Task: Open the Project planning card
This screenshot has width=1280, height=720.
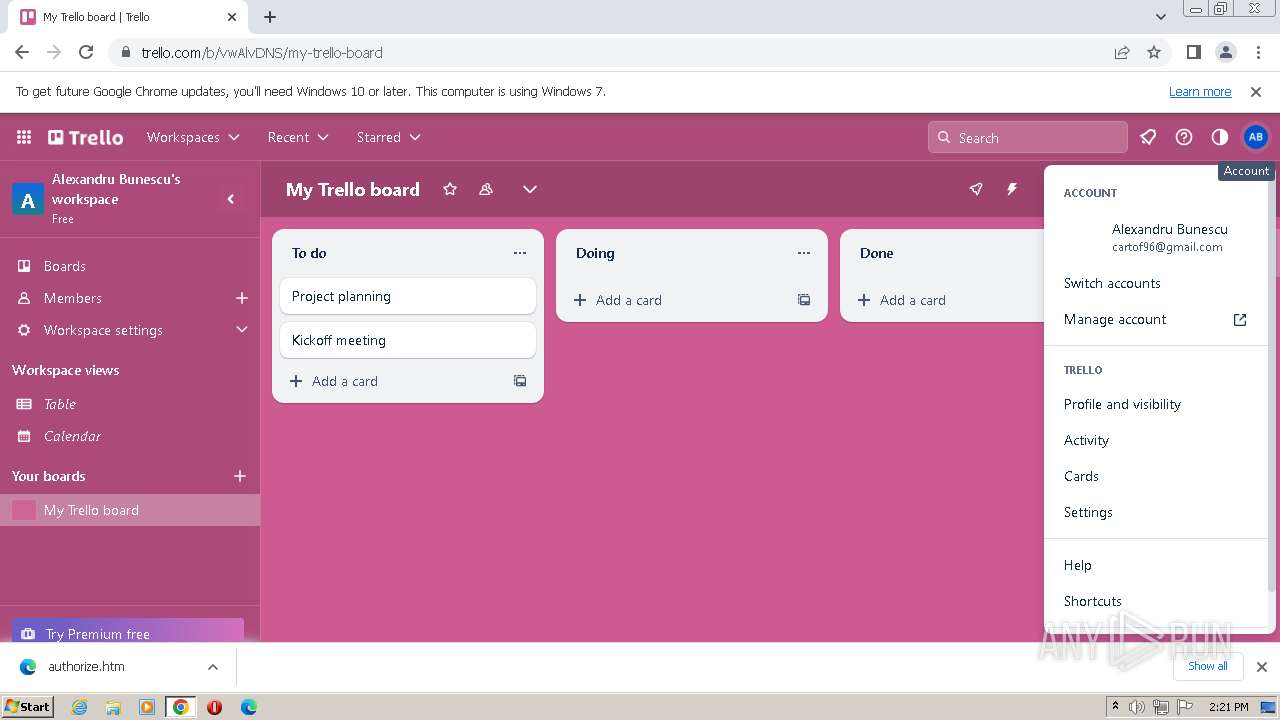Action: [x=408, y=296]
